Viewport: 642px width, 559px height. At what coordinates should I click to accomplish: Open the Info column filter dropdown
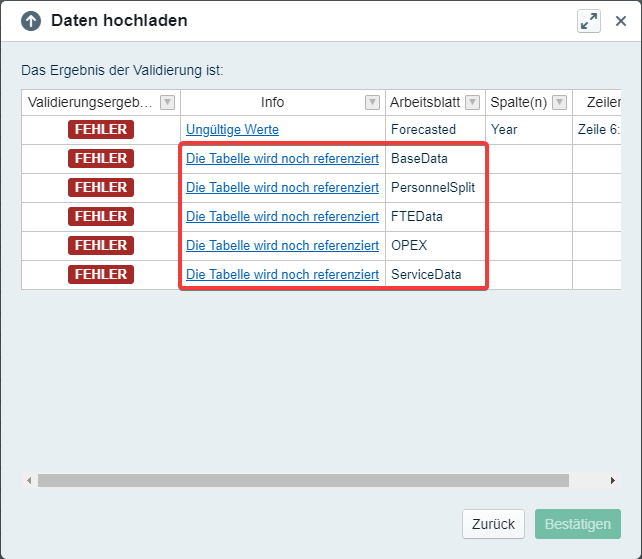click(372, 102)
